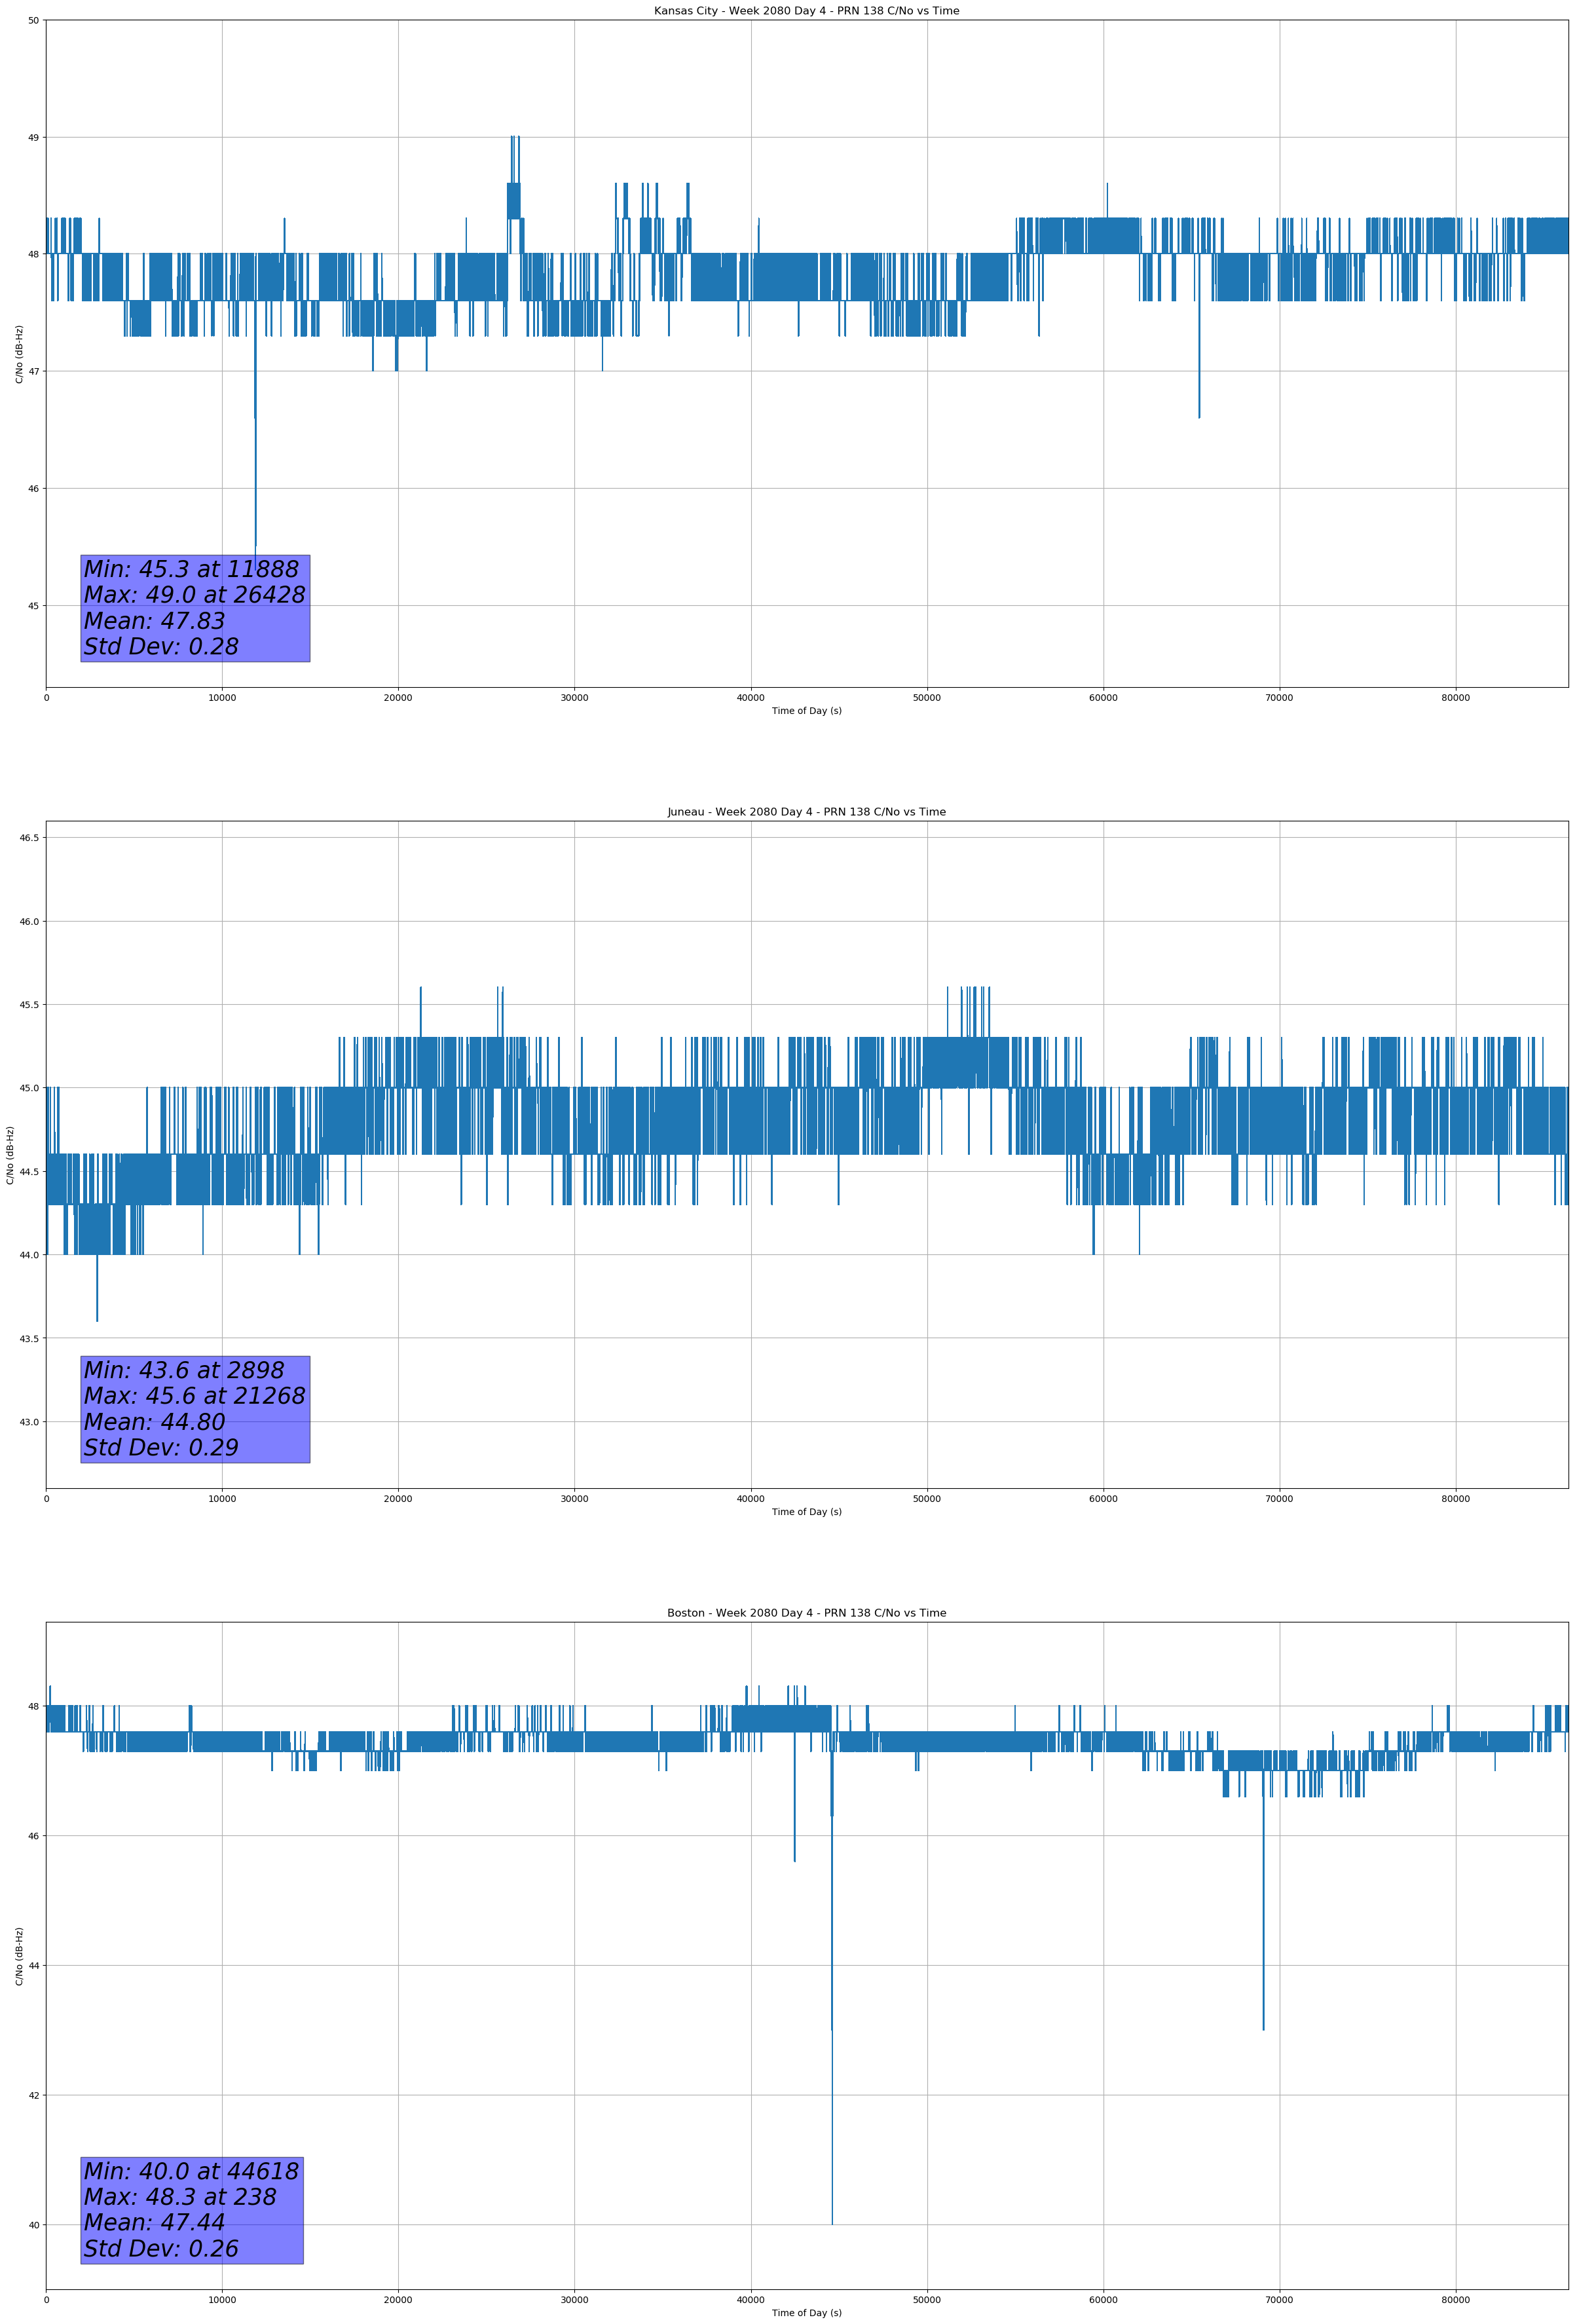Click Kansas City dip to 46.6 near 65000

coord(1199,415)
